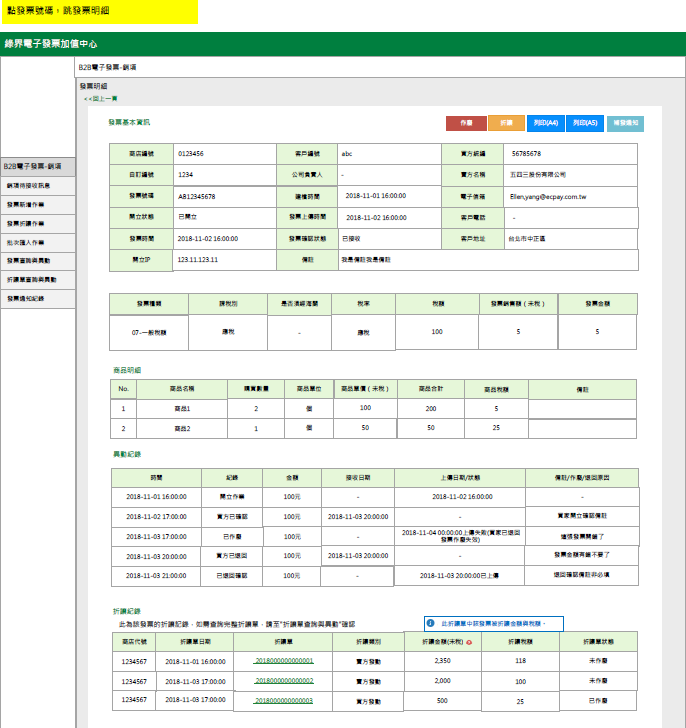
Task: Click the red 作廢 button
Action: pyautogui.click(x=465, y=123)
